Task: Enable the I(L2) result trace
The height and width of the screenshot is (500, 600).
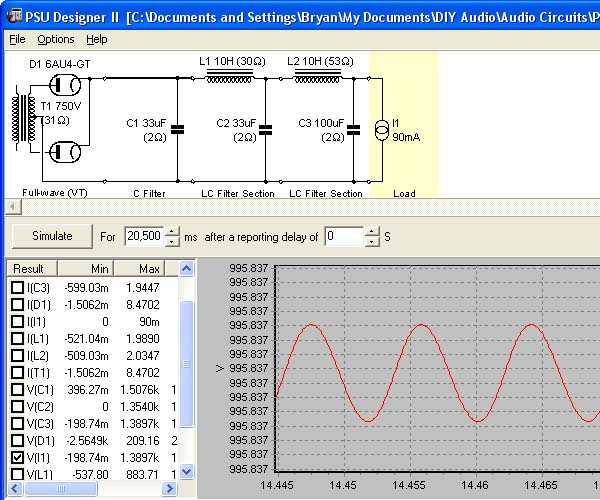Action: (17, 355)
